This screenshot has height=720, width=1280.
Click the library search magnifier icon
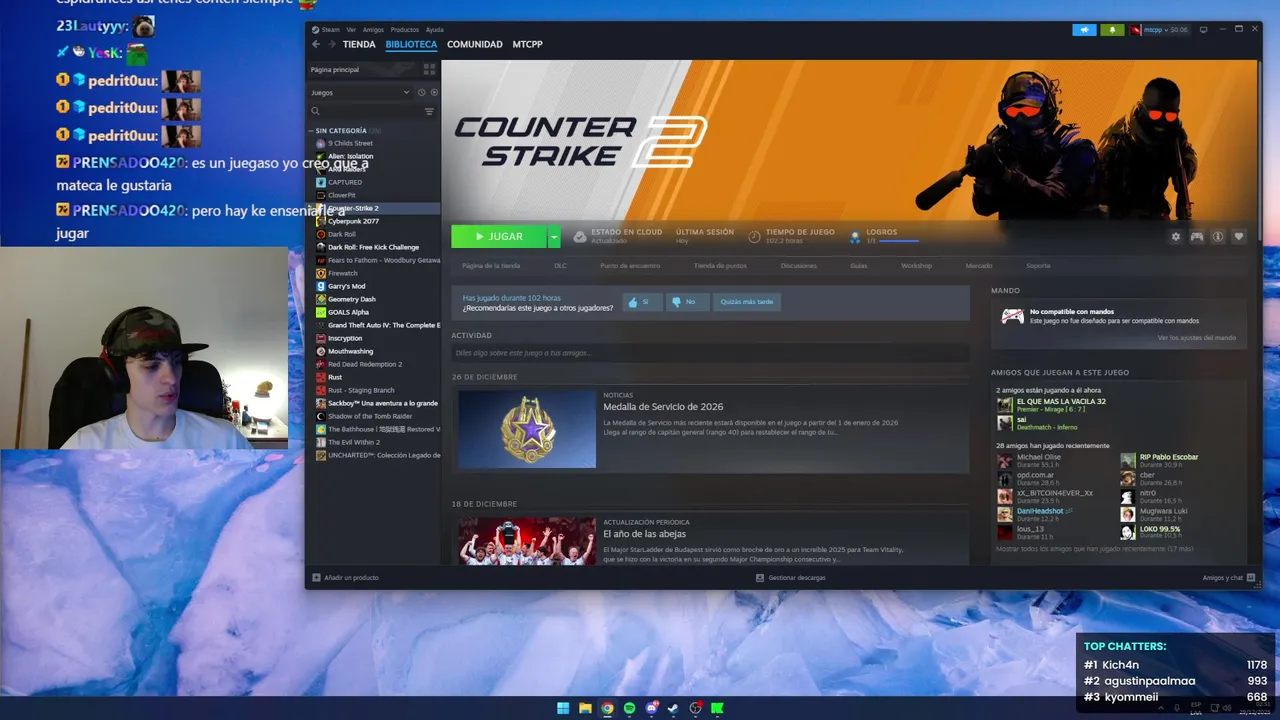pos(316,111)
